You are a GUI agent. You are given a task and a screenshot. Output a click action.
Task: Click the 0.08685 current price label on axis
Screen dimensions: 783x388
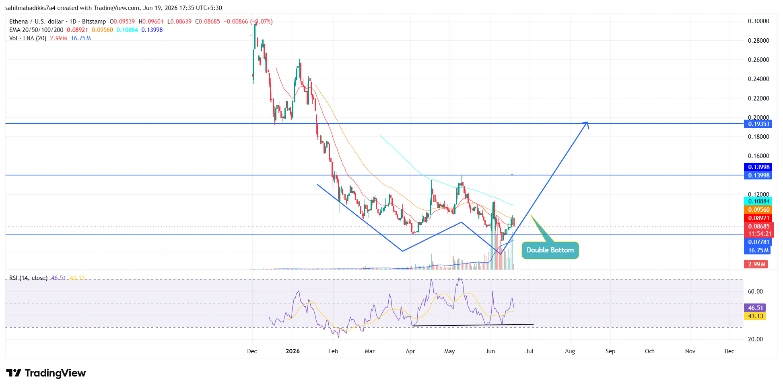(x=758, y=226)
